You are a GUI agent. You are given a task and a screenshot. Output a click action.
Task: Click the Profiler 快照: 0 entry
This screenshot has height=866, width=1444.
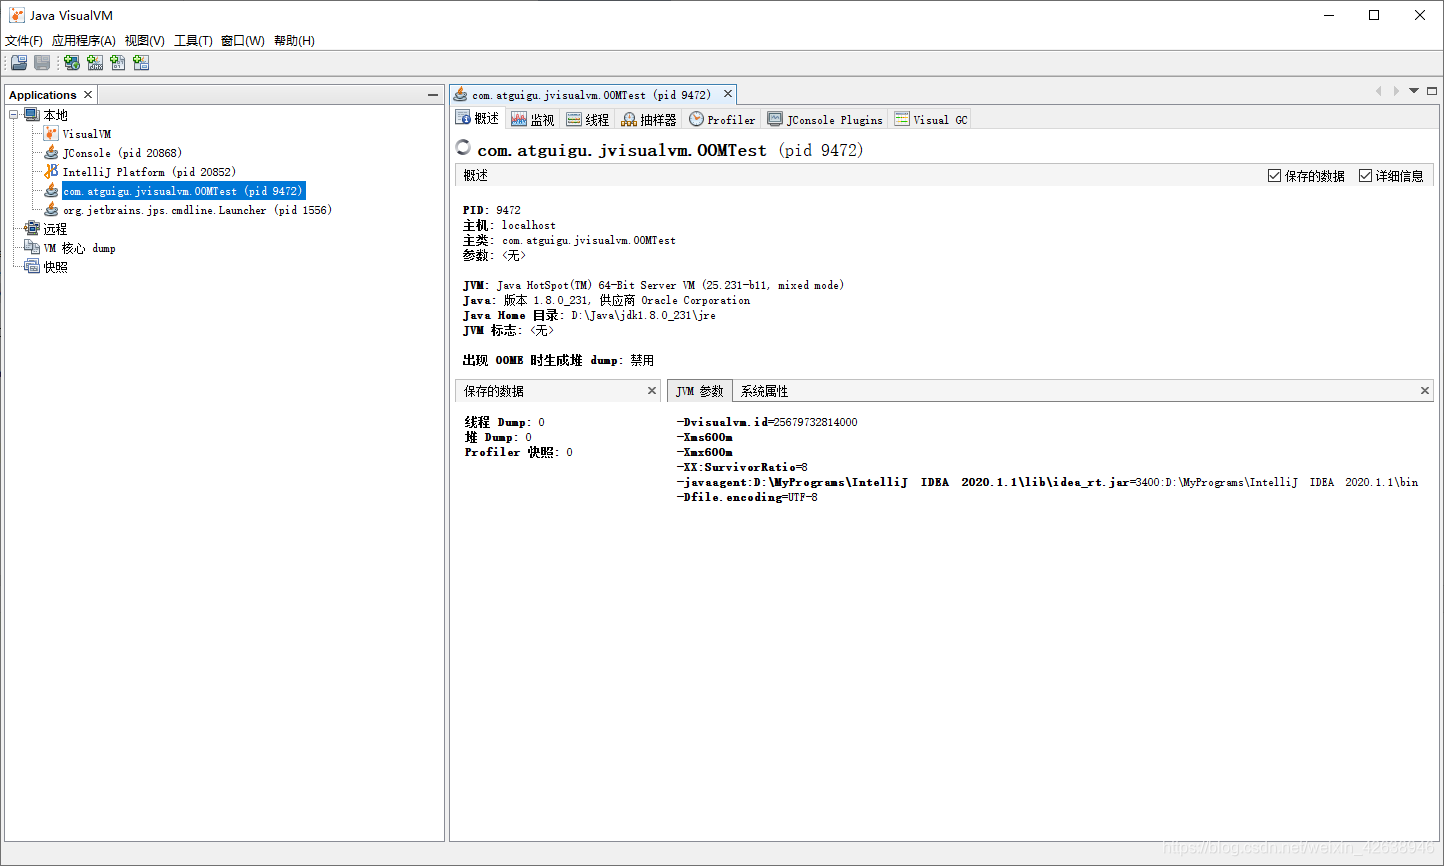pyautogui.click(x=519, y=452)
